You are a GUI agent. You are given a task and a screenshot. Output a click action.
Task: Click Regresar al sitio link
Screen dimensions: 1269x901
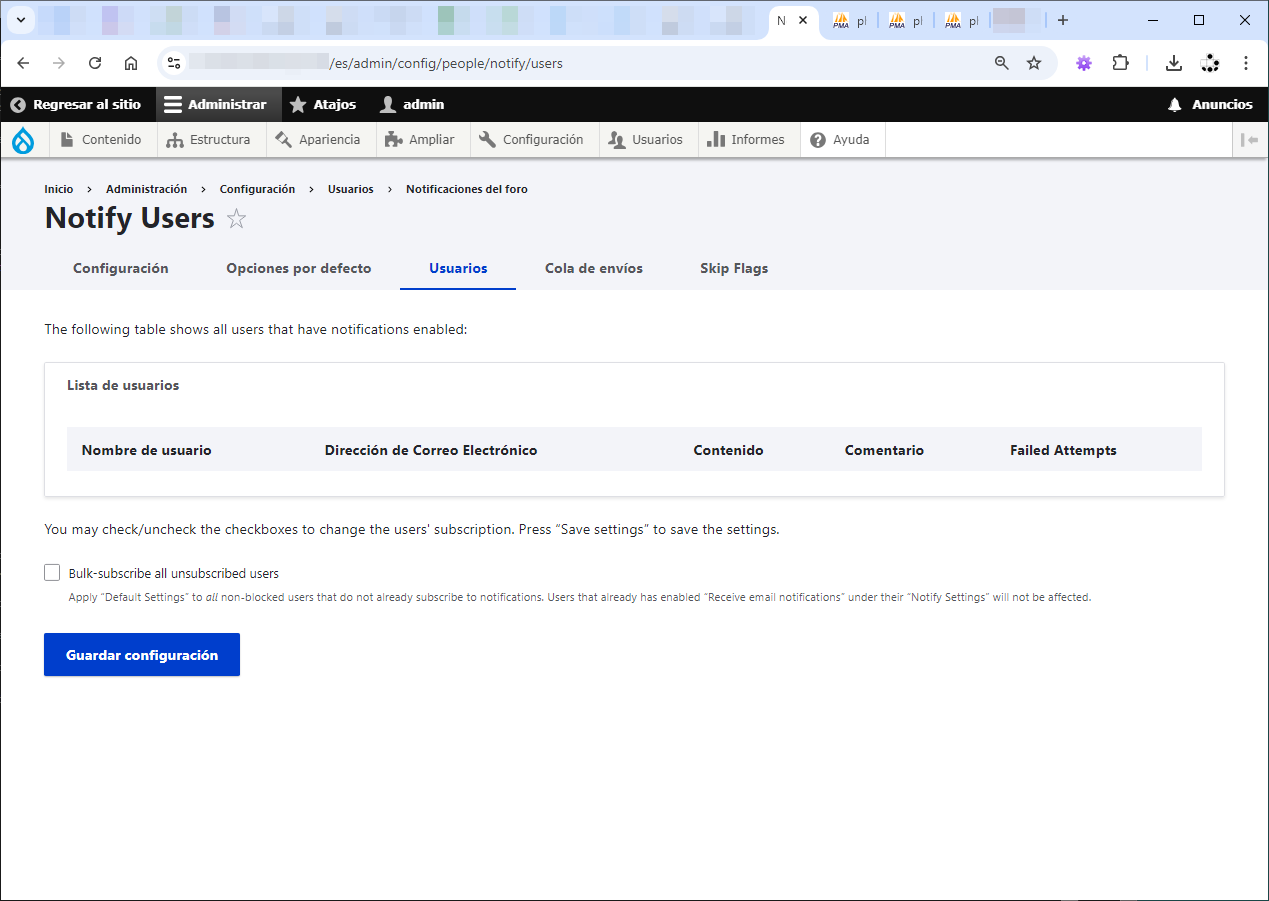click(x=76, y=105)
